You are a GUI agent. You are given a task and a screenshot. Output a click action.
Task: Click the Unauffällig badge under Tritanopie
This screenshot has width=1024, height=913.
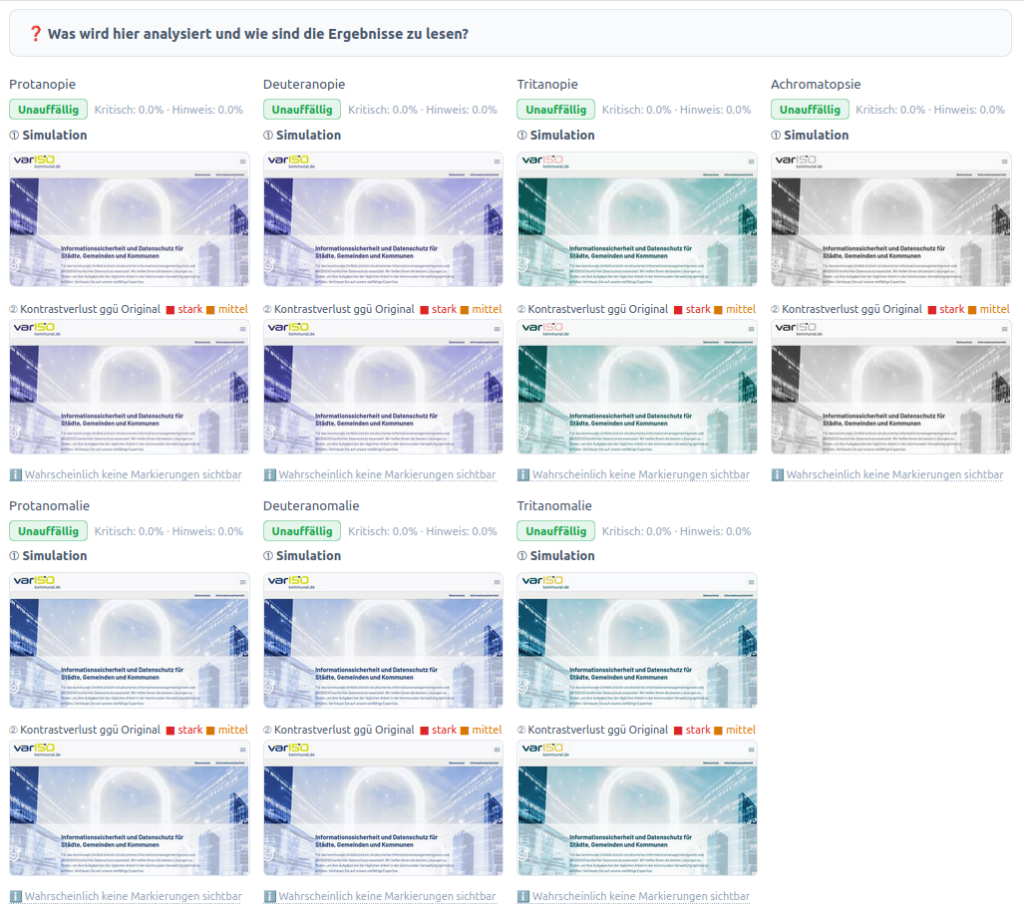(x=556, y=110)
